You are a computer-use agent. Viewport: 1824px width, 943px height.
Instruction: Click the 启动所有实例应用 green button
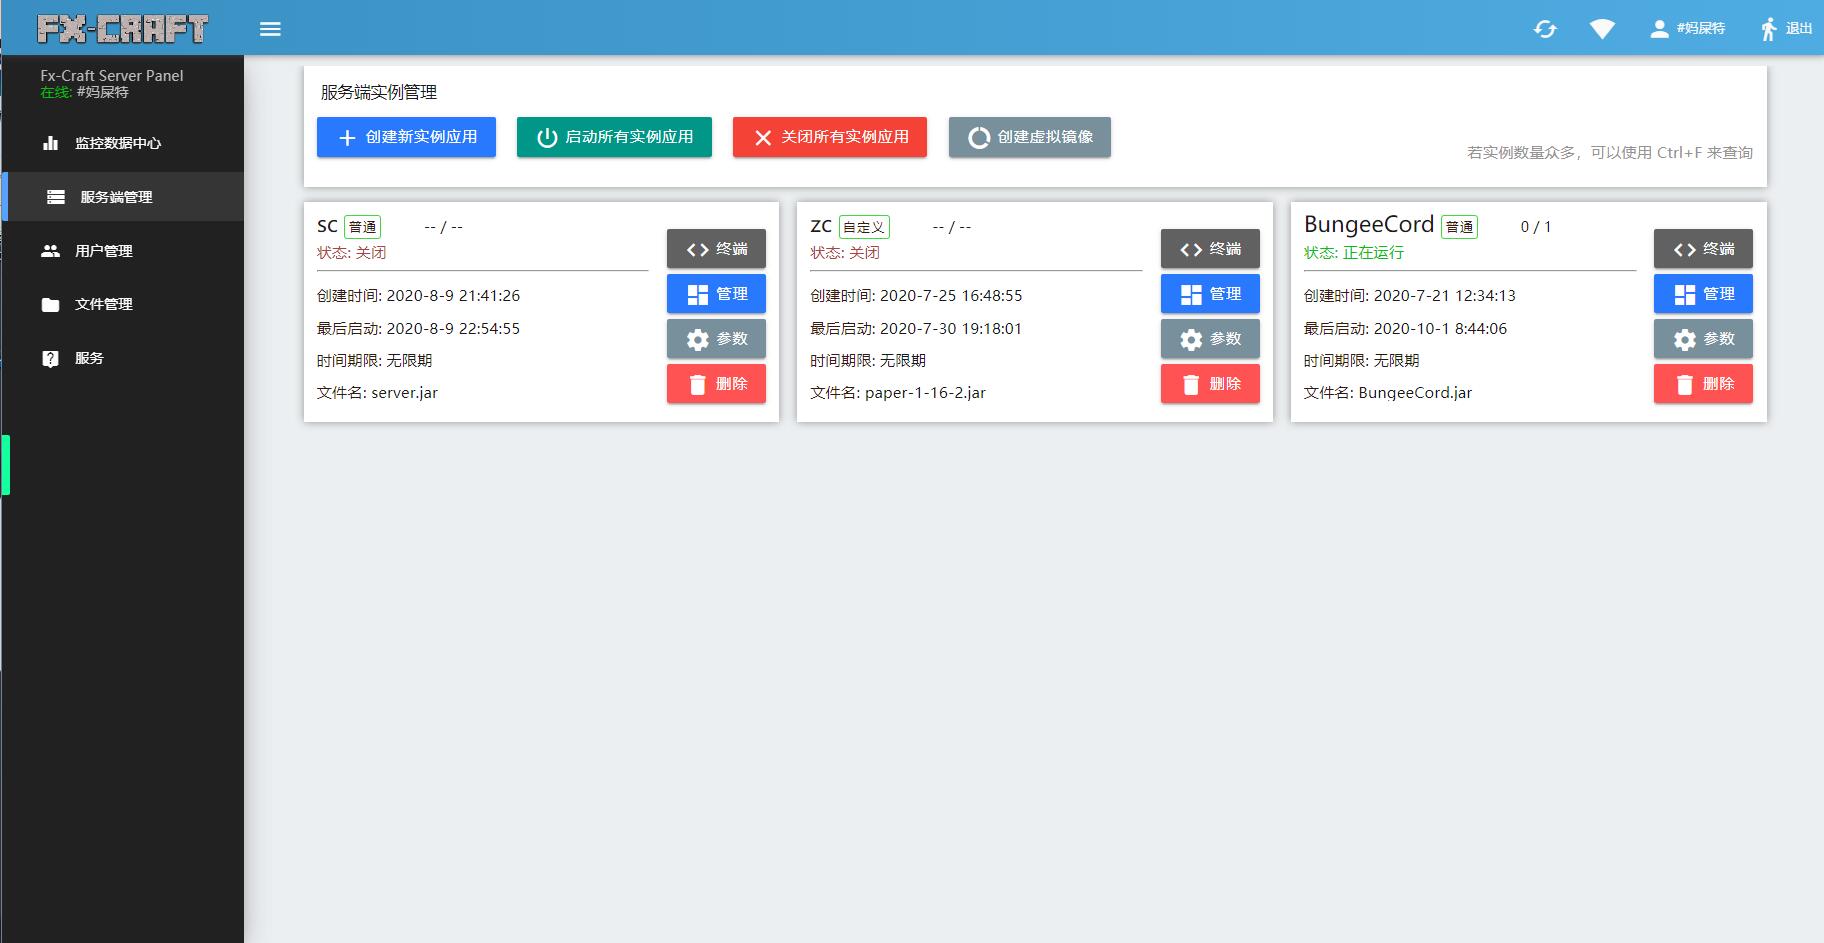pyautogui.click(x=614, y=137)
